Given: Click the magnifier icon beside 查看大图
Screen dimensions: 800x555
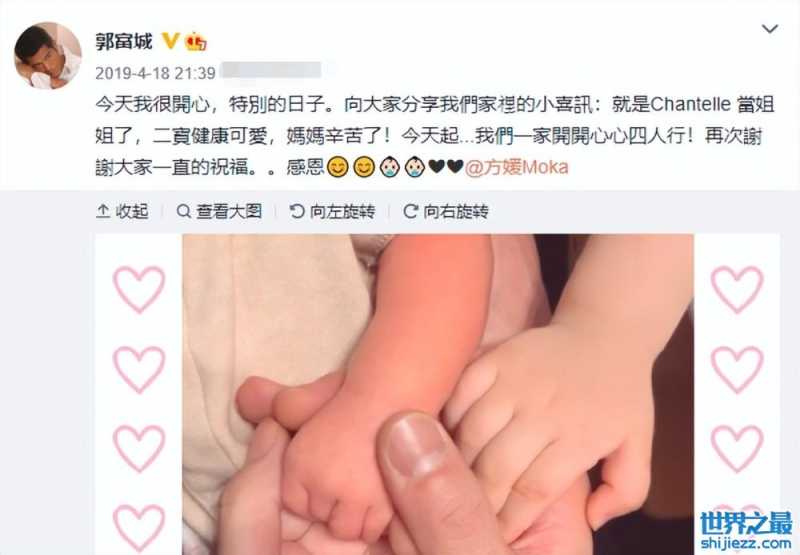Looking at the screenshot, I should [x=183, y=211].
